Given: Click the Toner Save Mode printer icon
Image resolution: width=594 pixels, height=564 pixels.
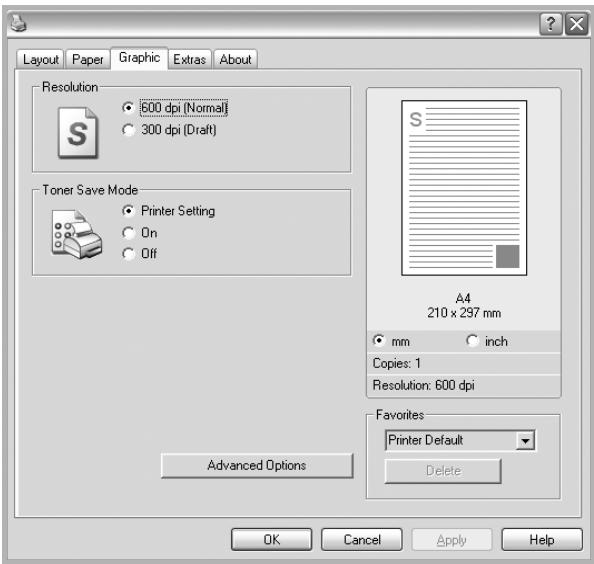Looking at the screenshot, I should tap(77, 234).
